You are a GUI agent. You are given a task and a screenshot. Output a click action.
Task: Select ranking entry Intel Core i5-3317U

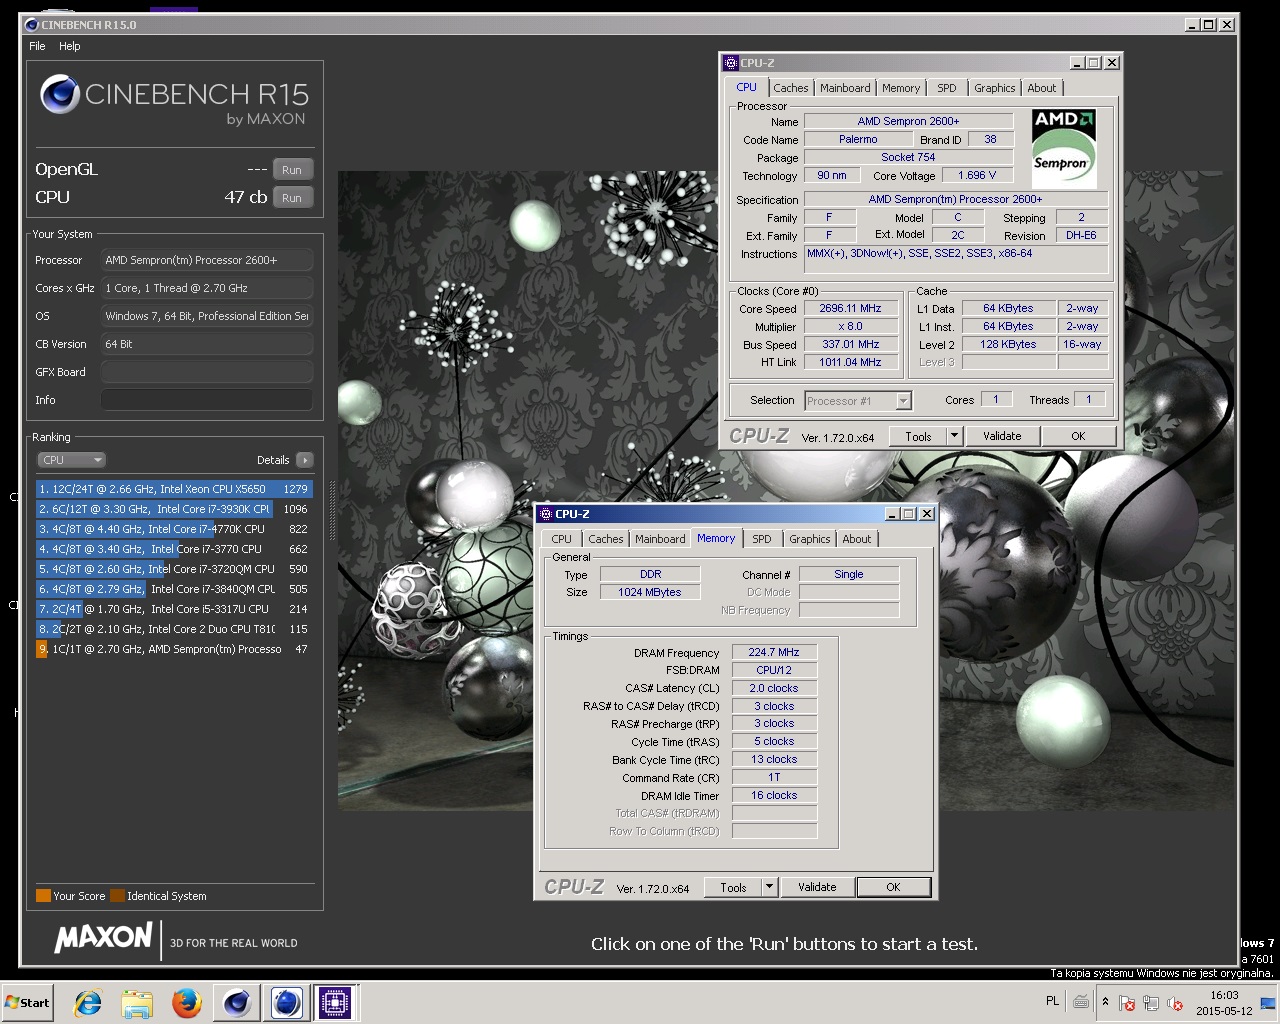[x=174, y=609]
